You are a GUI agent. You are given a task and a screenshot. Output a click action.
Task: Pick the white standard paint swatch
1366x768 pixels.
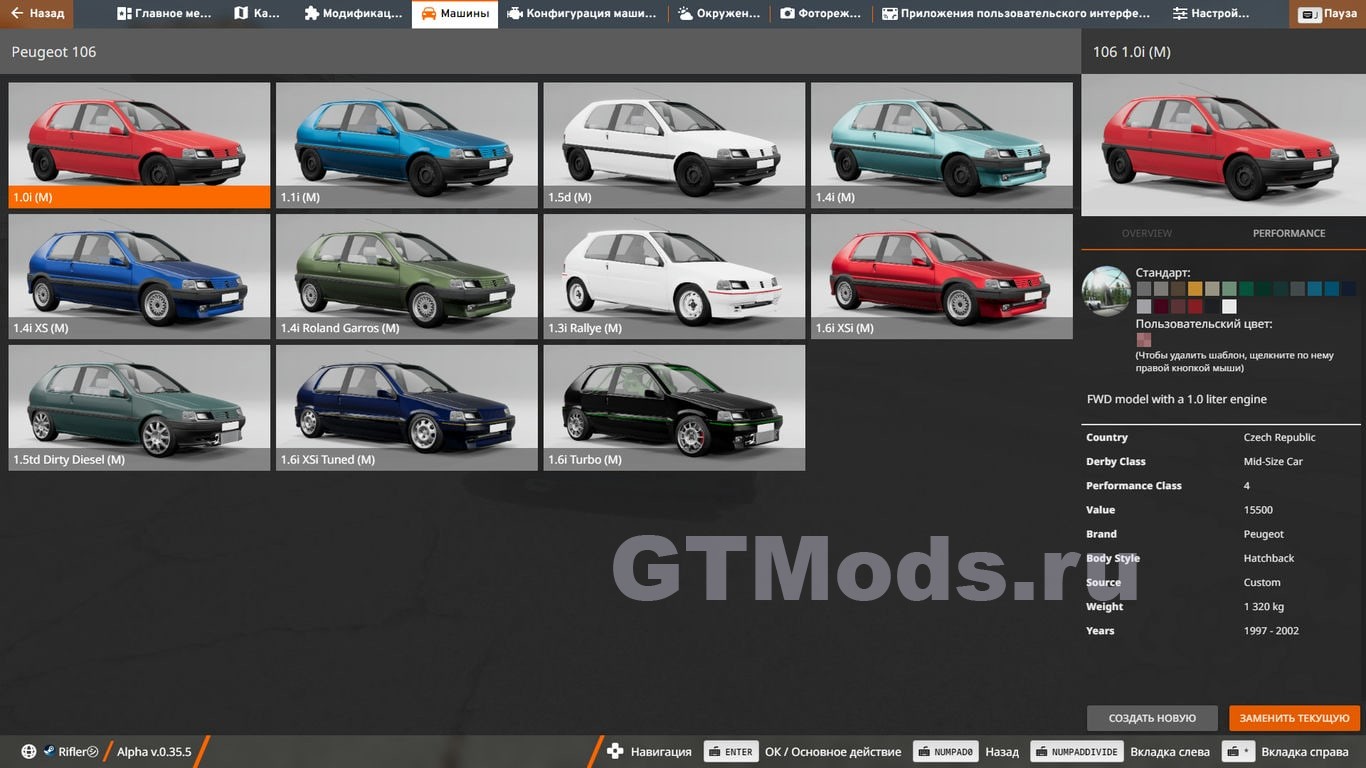point(1229,307)
